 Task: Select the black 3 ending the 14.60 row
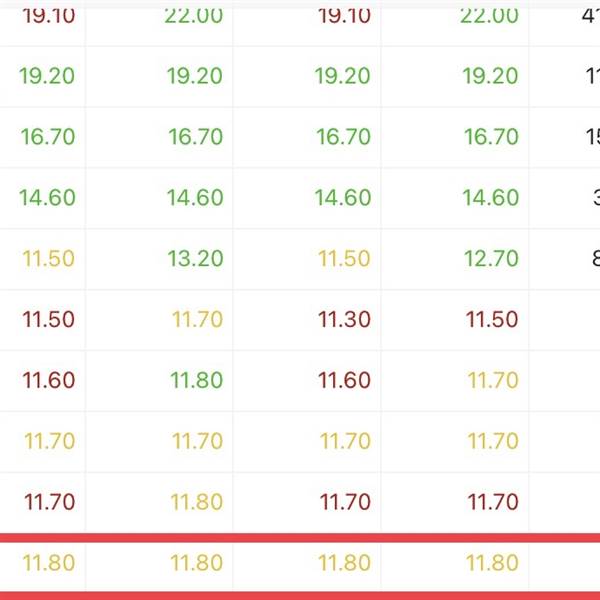tap(596, 197)
